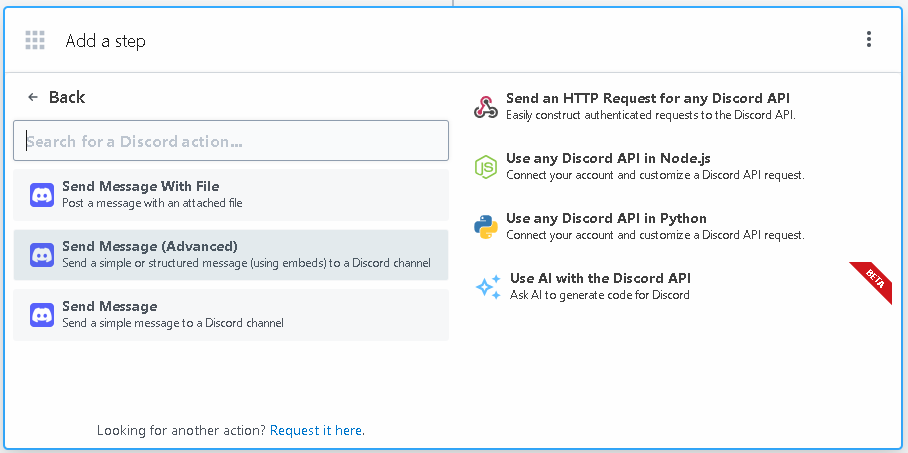Click Discord icon of simple Send Message action
The image size is (908, 453).
pos(42,315)
